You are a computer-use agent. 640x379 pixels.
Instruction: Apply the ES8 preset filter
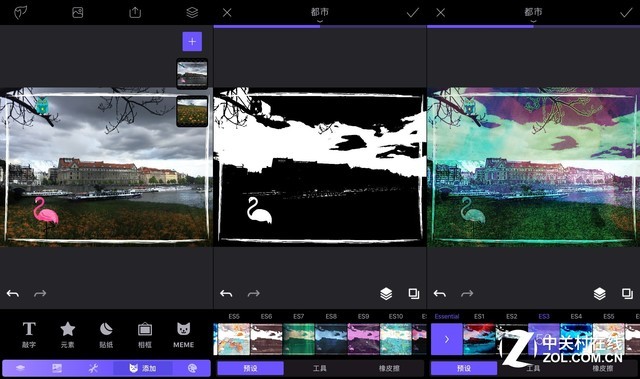331,339
